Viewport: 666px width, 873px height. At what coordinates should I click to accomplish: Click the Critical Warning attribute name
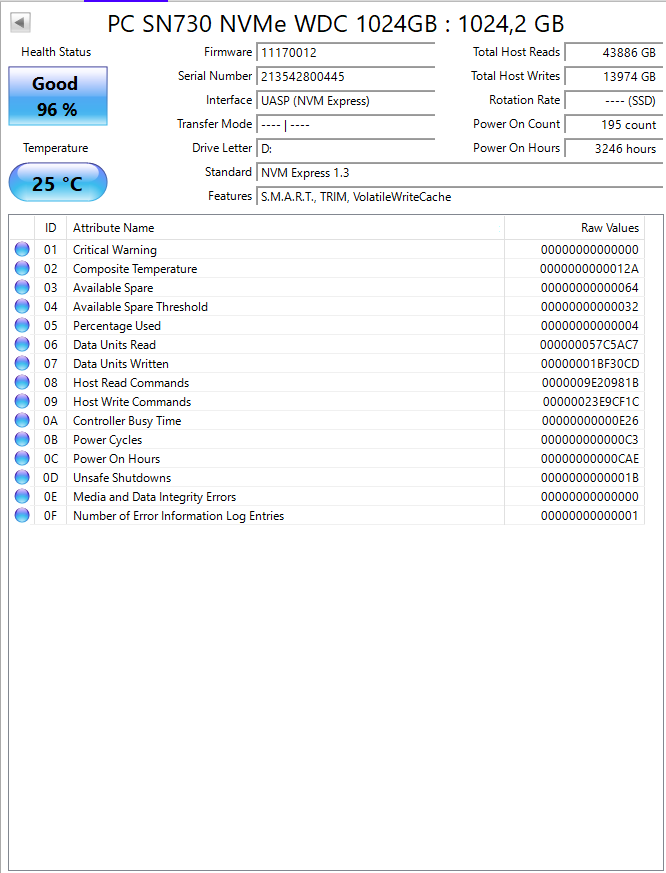115,250
